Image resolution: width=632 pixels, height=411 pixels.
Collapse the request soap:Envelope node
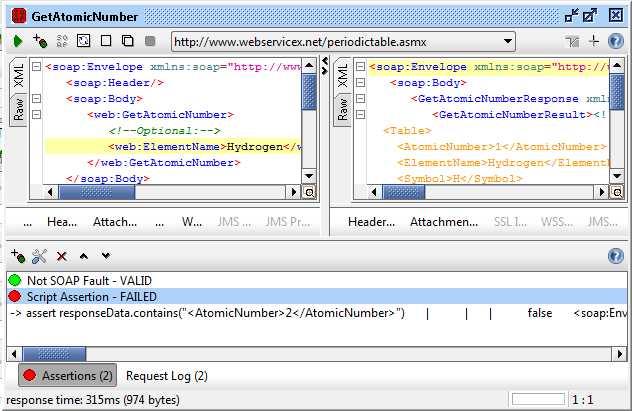[x=36, y=66]
